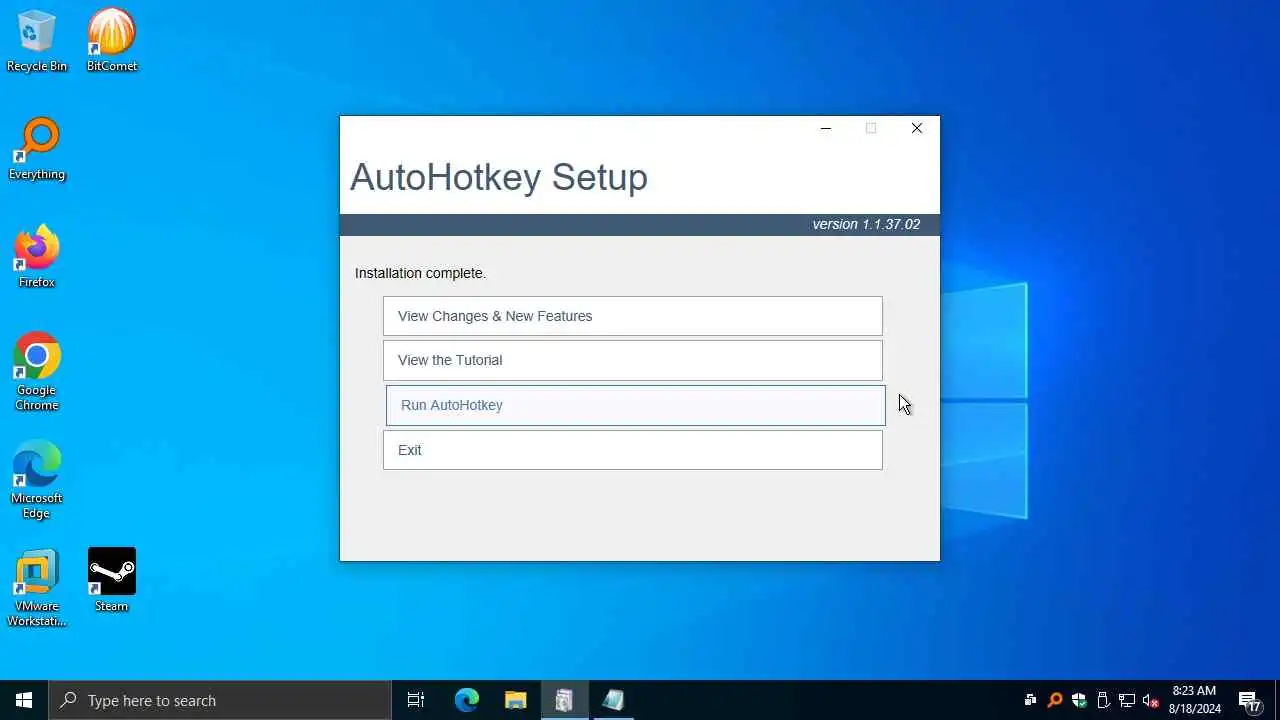The image size is (1280, 720).
Task: Select Everything search desktop shortcut
Action: (37, 150)
